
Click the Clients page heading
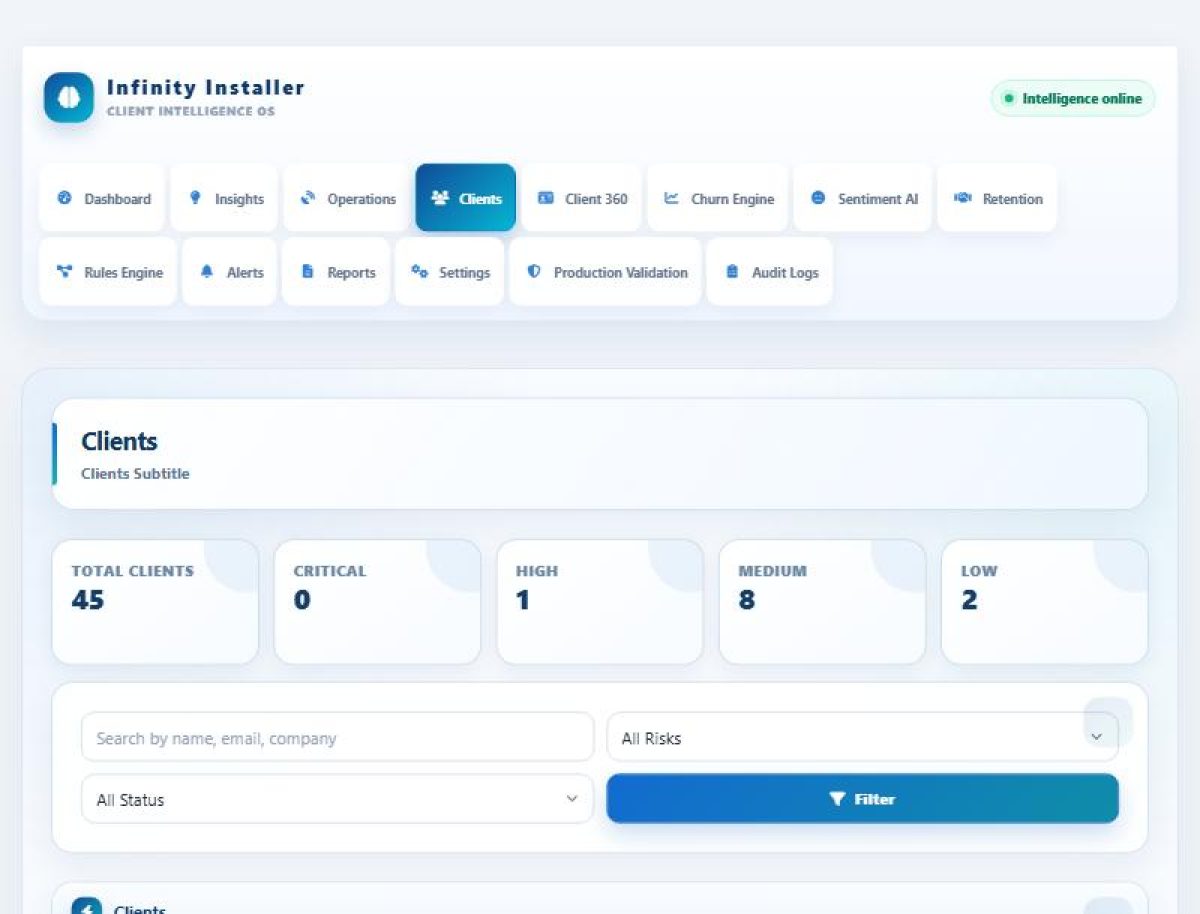click(x=120, y=441)
